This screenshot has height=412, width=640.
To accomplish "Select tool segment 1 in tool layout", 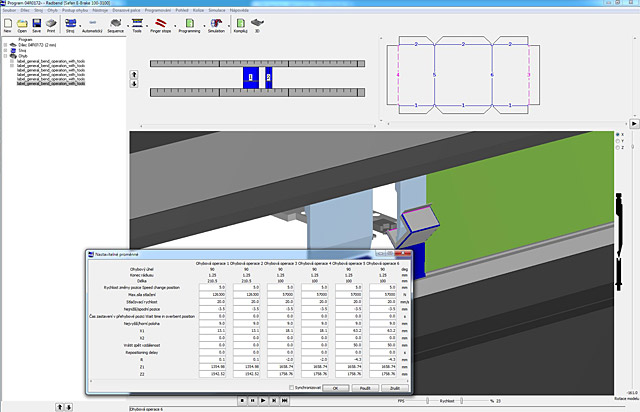I will (x=251, y=77).
